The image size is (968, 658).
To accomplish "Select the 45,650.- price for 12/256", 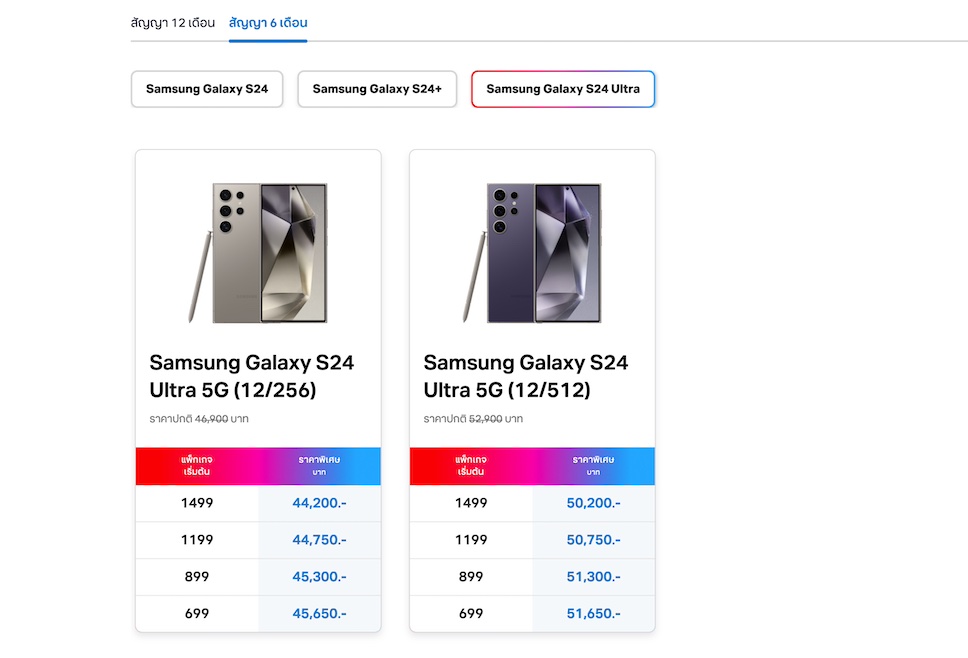I will coord(320,614).
